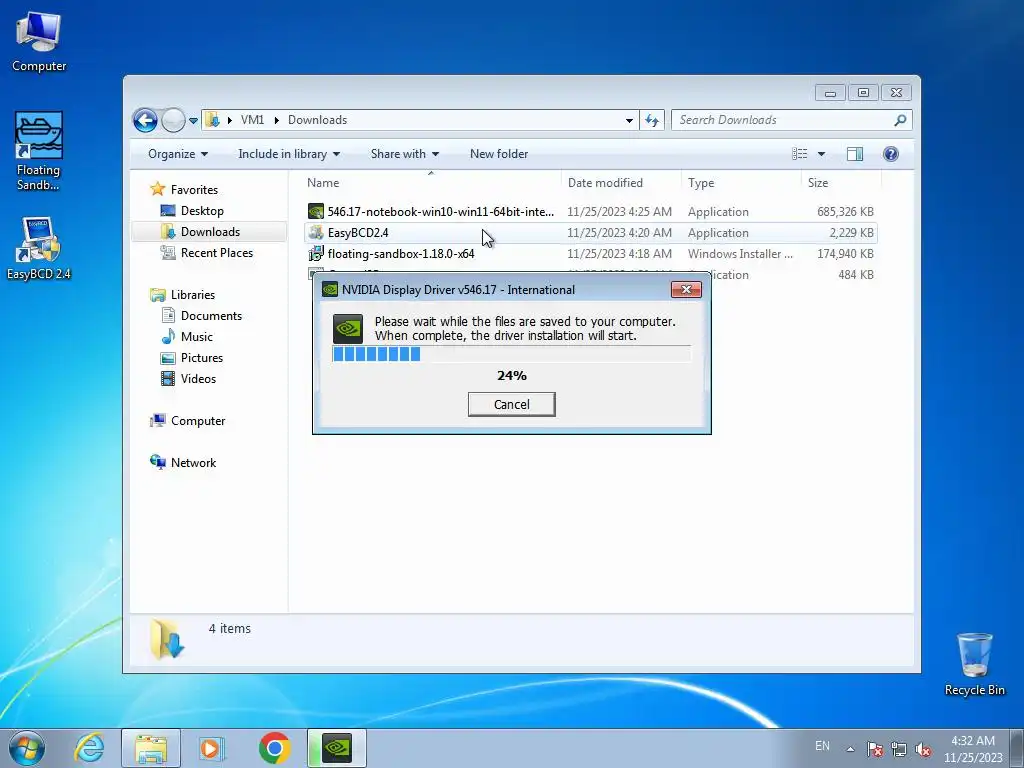Click EN language indicator
The height and width of the screenshot is (768, 1024).
point(822,746)
